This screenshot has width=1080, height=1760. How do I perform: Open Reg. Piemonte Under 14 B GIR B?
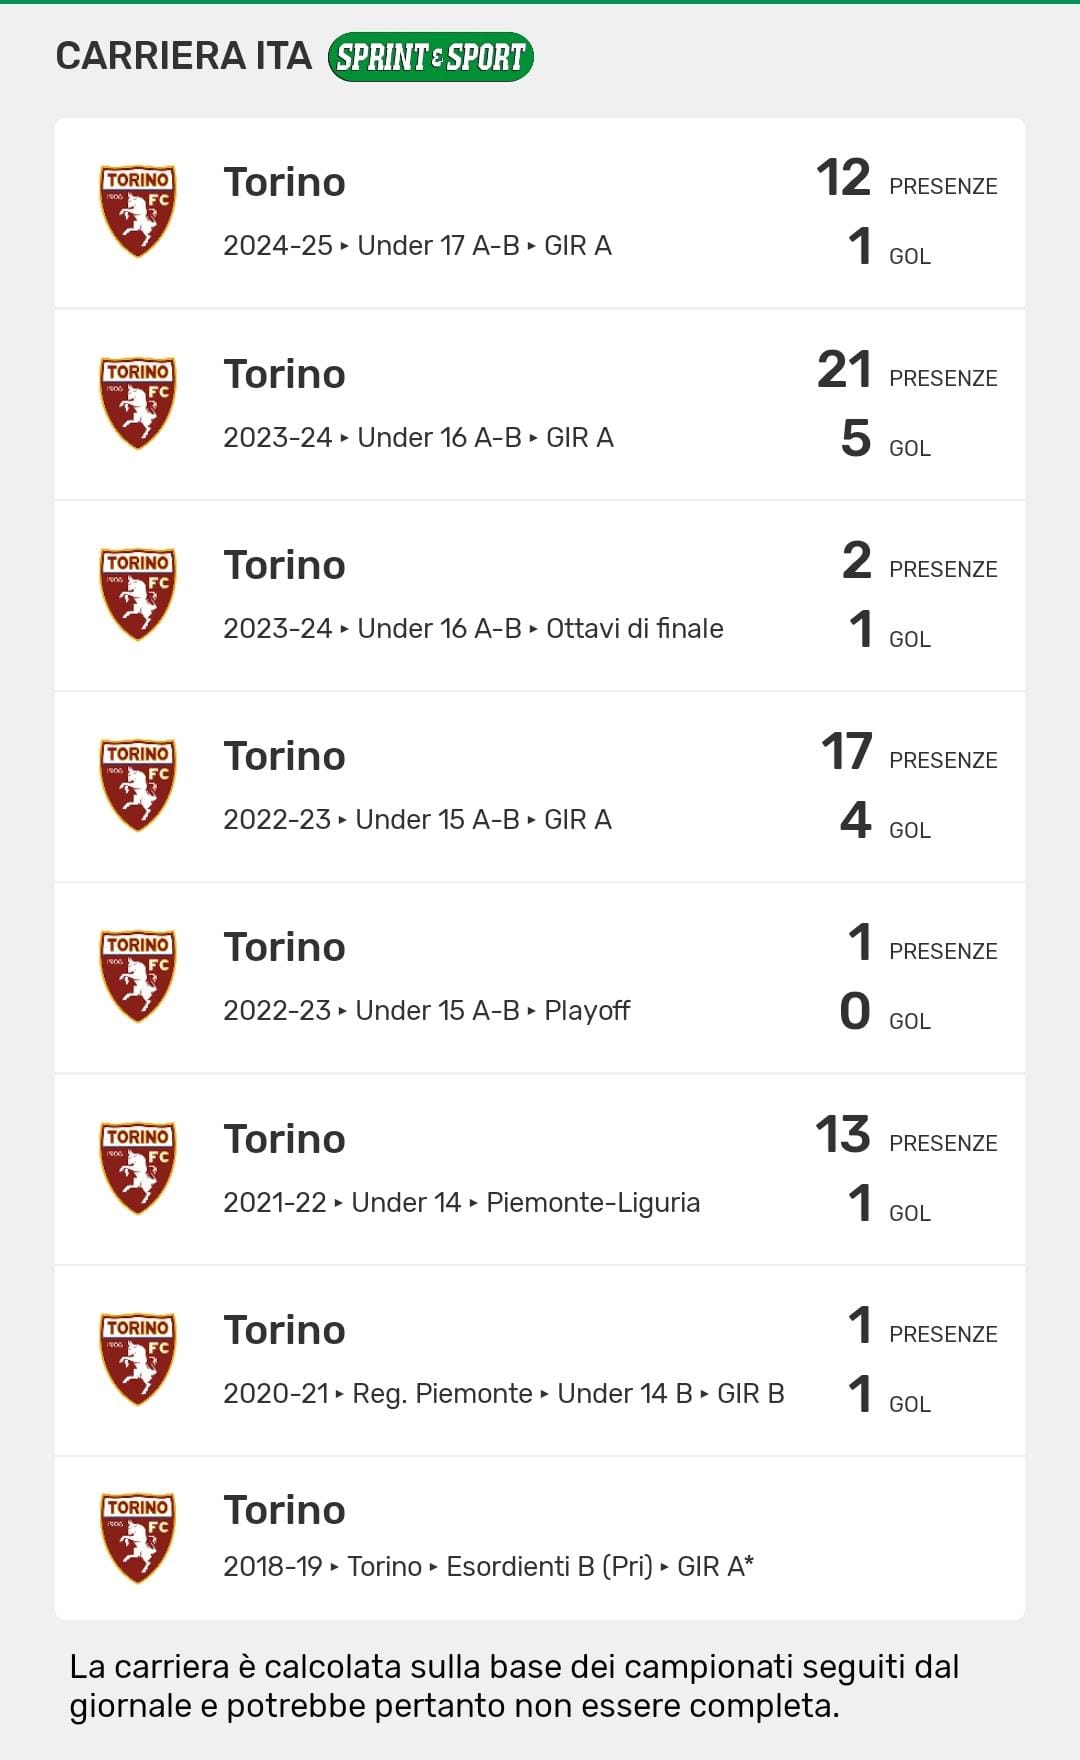coord(503,1393)
